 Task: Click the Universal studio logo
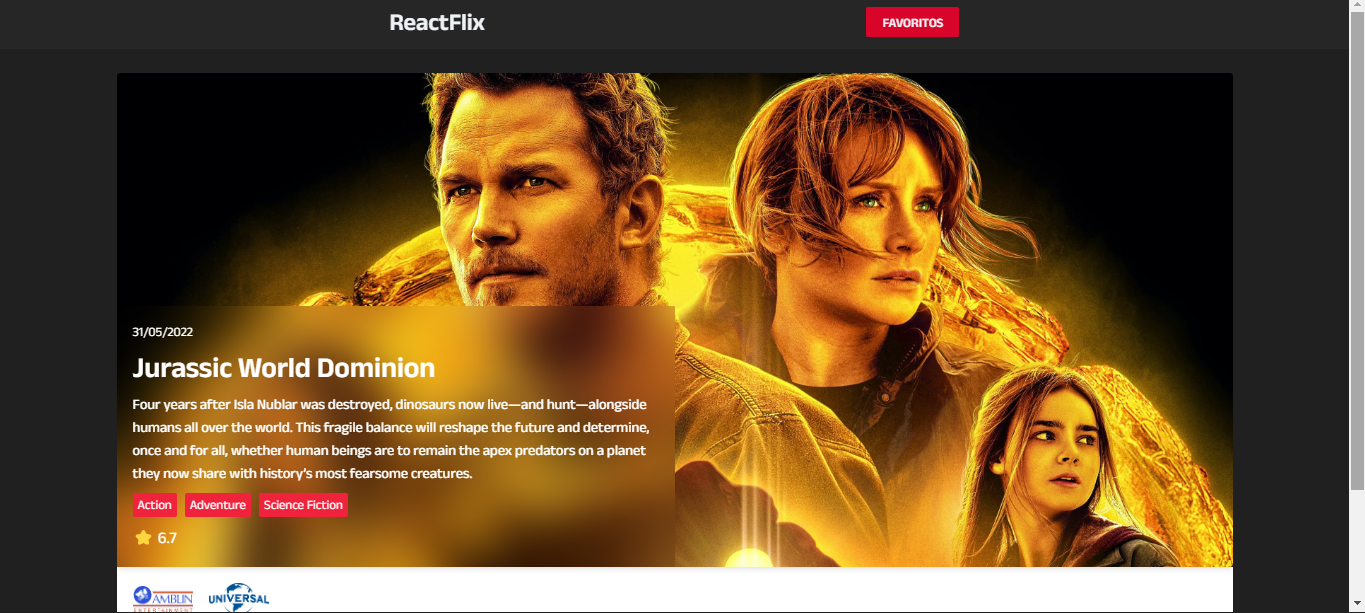239,598
